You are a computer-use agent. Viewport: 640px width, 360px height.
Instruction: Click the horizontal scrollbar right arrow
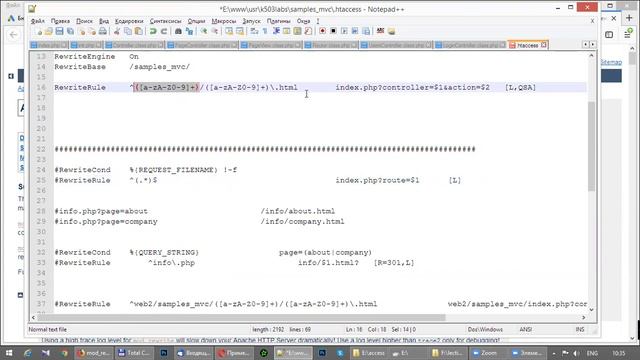click(584, 317)
